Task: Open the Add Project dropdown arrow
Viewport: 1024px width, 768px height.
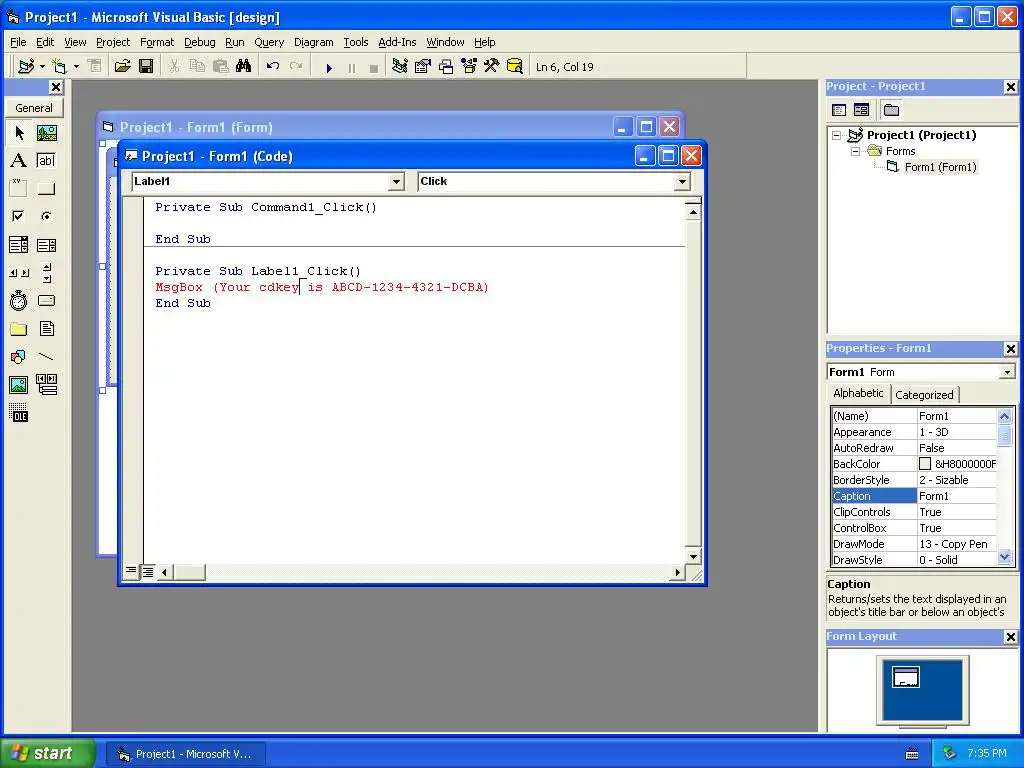Action: (42, 66)
